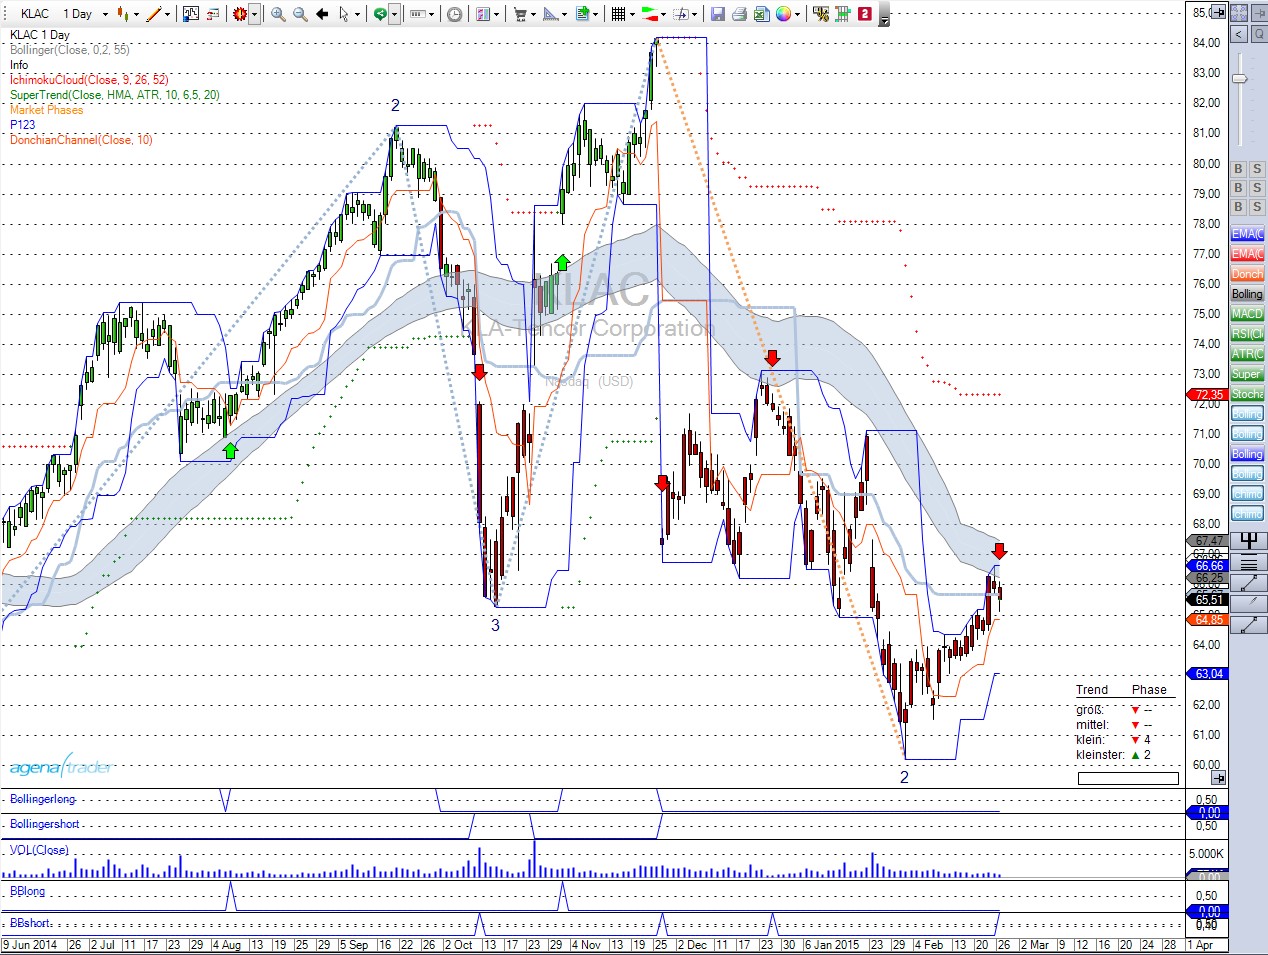Toggle the Donchian indicator button
The image size is (1268, 955).
coord(1247,274)
